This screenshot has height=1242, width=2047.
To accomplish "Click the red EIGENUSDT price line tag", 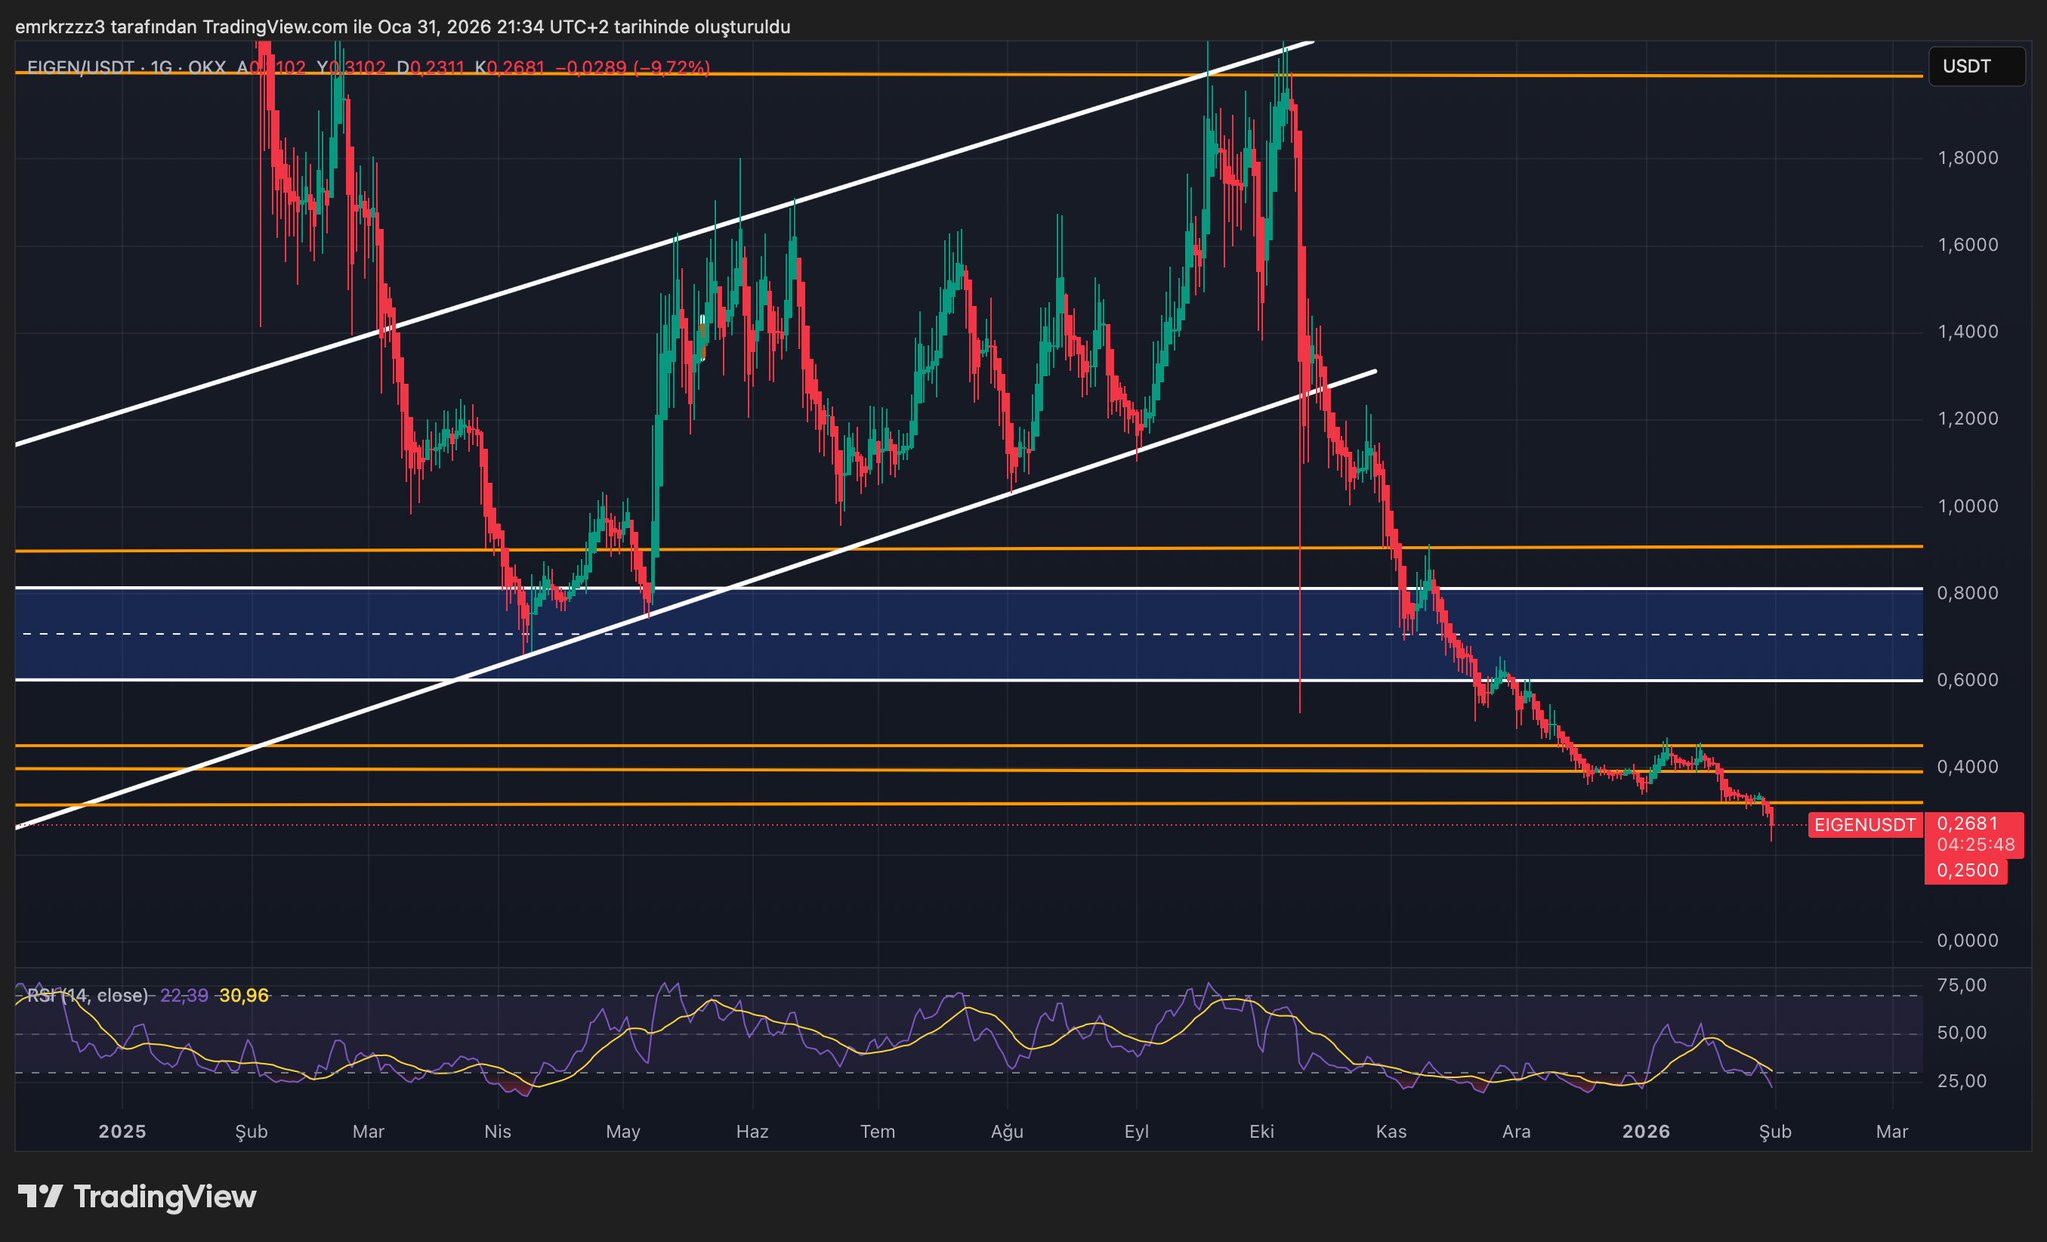I will [x=1864, y=825].
